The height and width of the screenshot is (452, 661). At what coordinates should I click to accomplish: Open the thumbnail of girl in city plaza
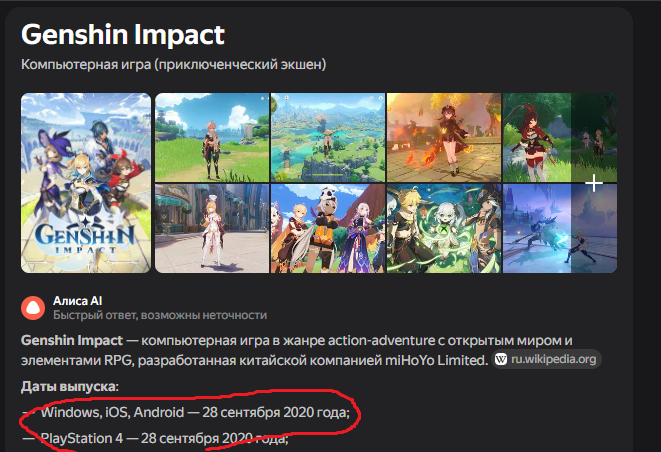(212, 229)
